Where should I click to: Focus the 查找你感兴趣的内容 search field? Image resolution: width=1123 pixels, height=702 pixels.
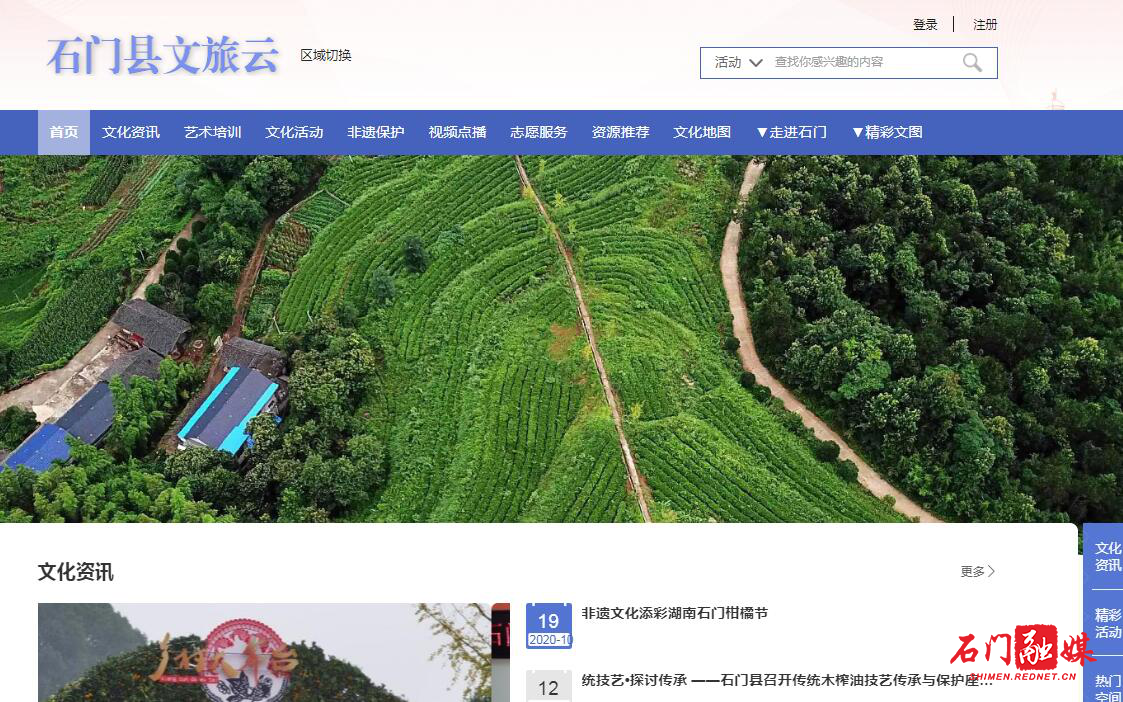(x=863, y=62)
